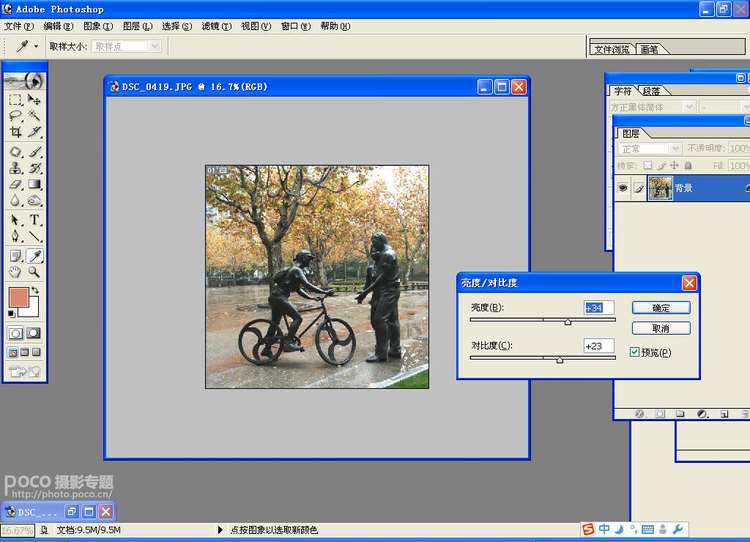Select the Slice tool
This screenshot has height=542, width=750.
[34, 132]
